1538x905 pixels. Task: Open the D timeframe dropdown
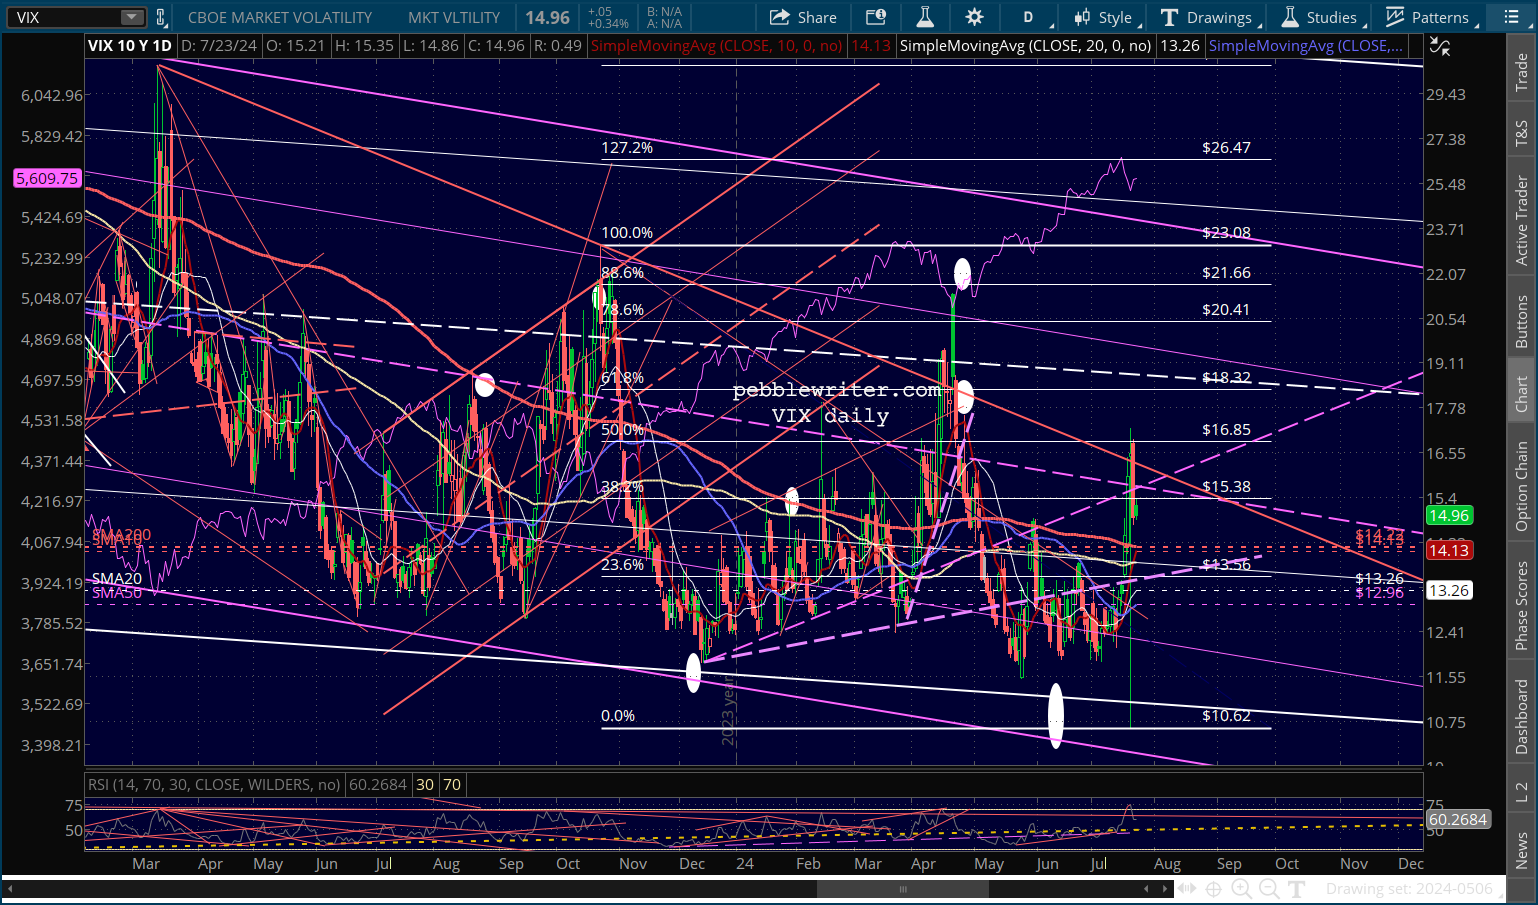click(x=1033, y=17)
